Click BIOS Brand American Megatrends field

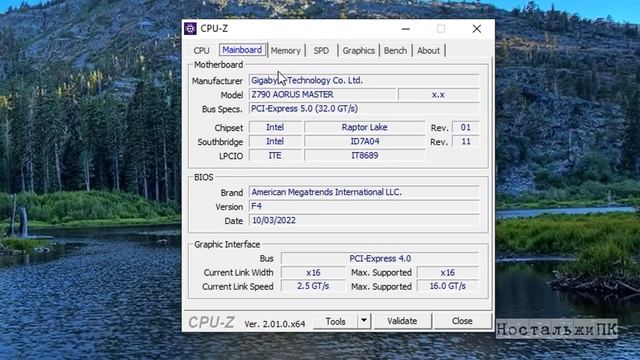click(x=364, y=192)
